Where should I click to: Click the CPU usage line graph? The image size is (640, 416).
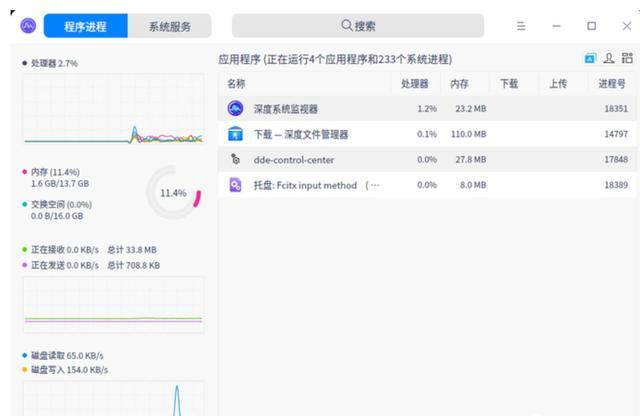tap(113, 109)
